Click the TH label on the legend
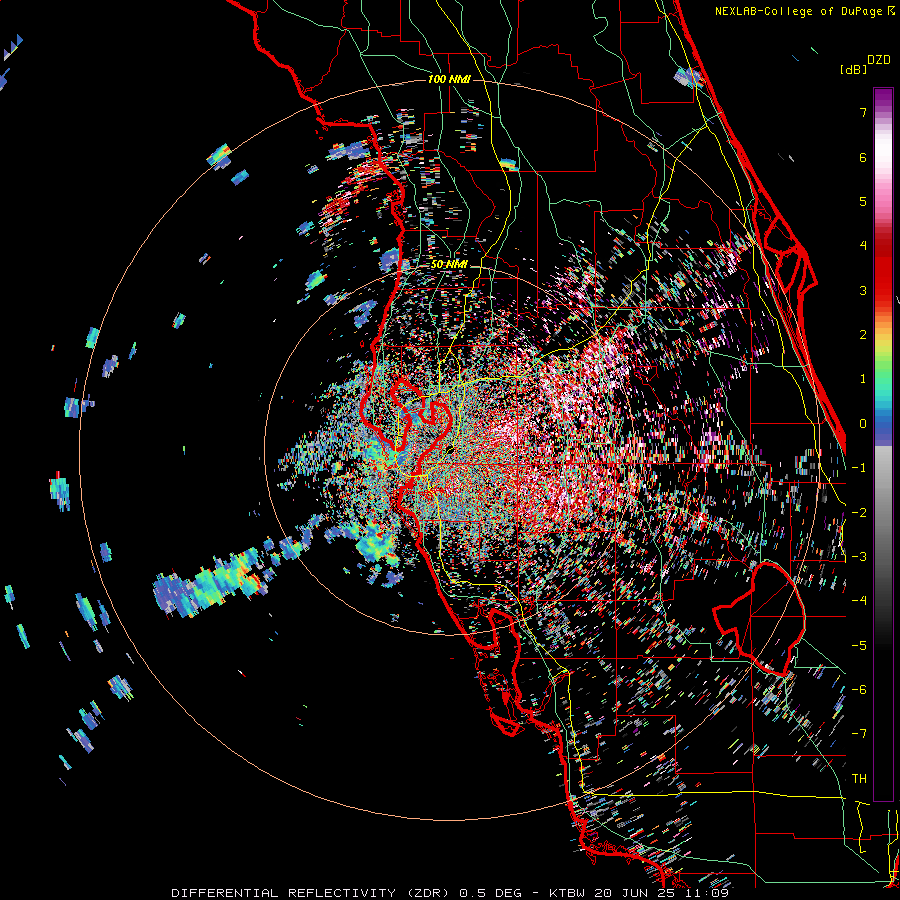The height and width of the screenshot is (900, 900). [x=859, y=779]
